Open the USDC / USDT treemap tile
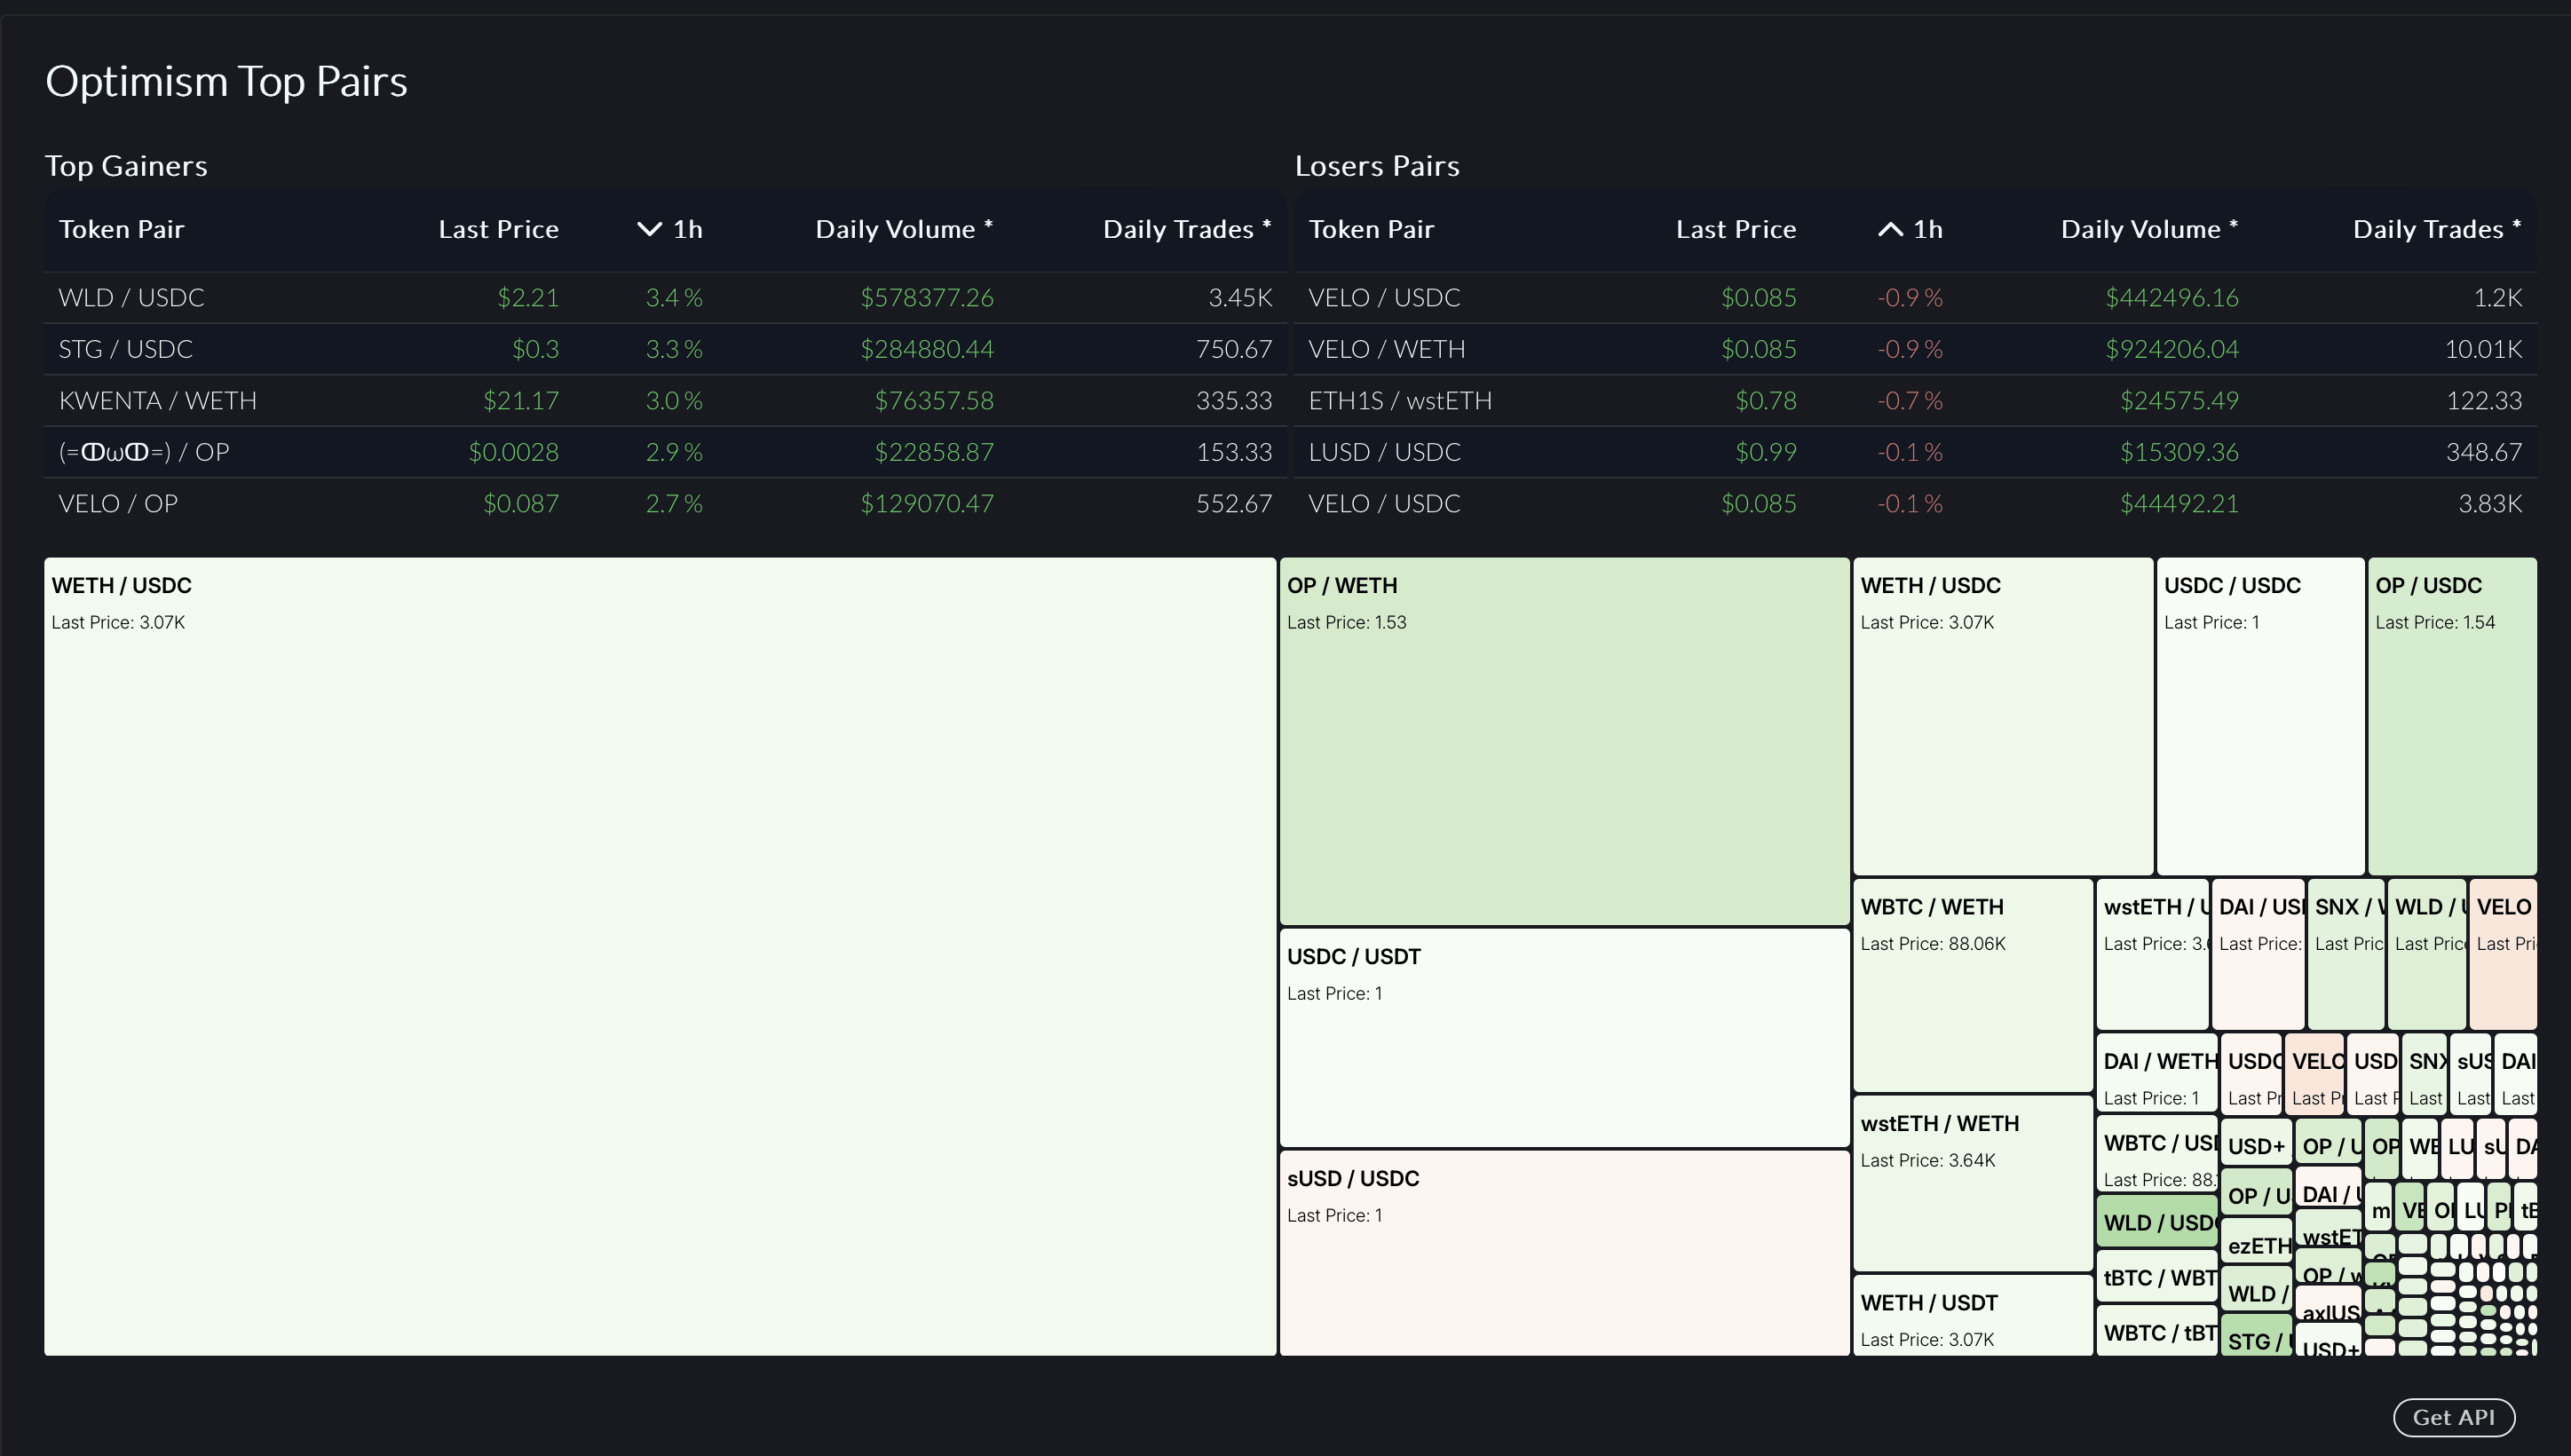The image size is (2571, 1456). click(x=1564, y=1037)
